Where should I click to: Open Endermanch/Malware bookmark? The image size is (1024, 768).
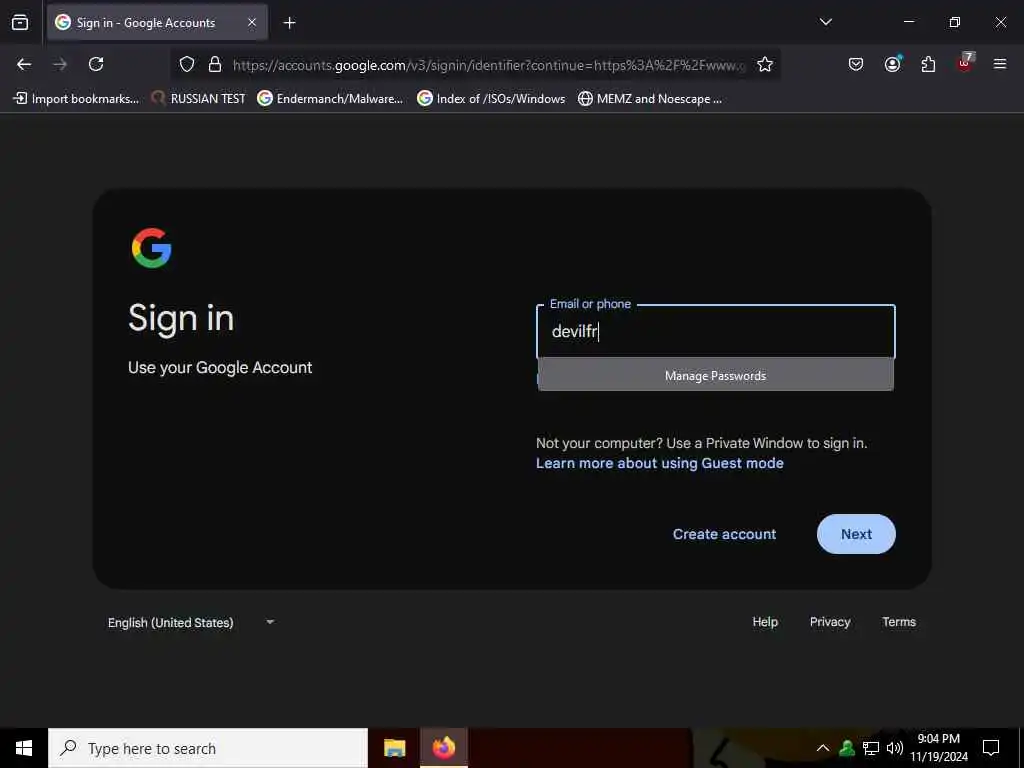click(x=330, y=99)
